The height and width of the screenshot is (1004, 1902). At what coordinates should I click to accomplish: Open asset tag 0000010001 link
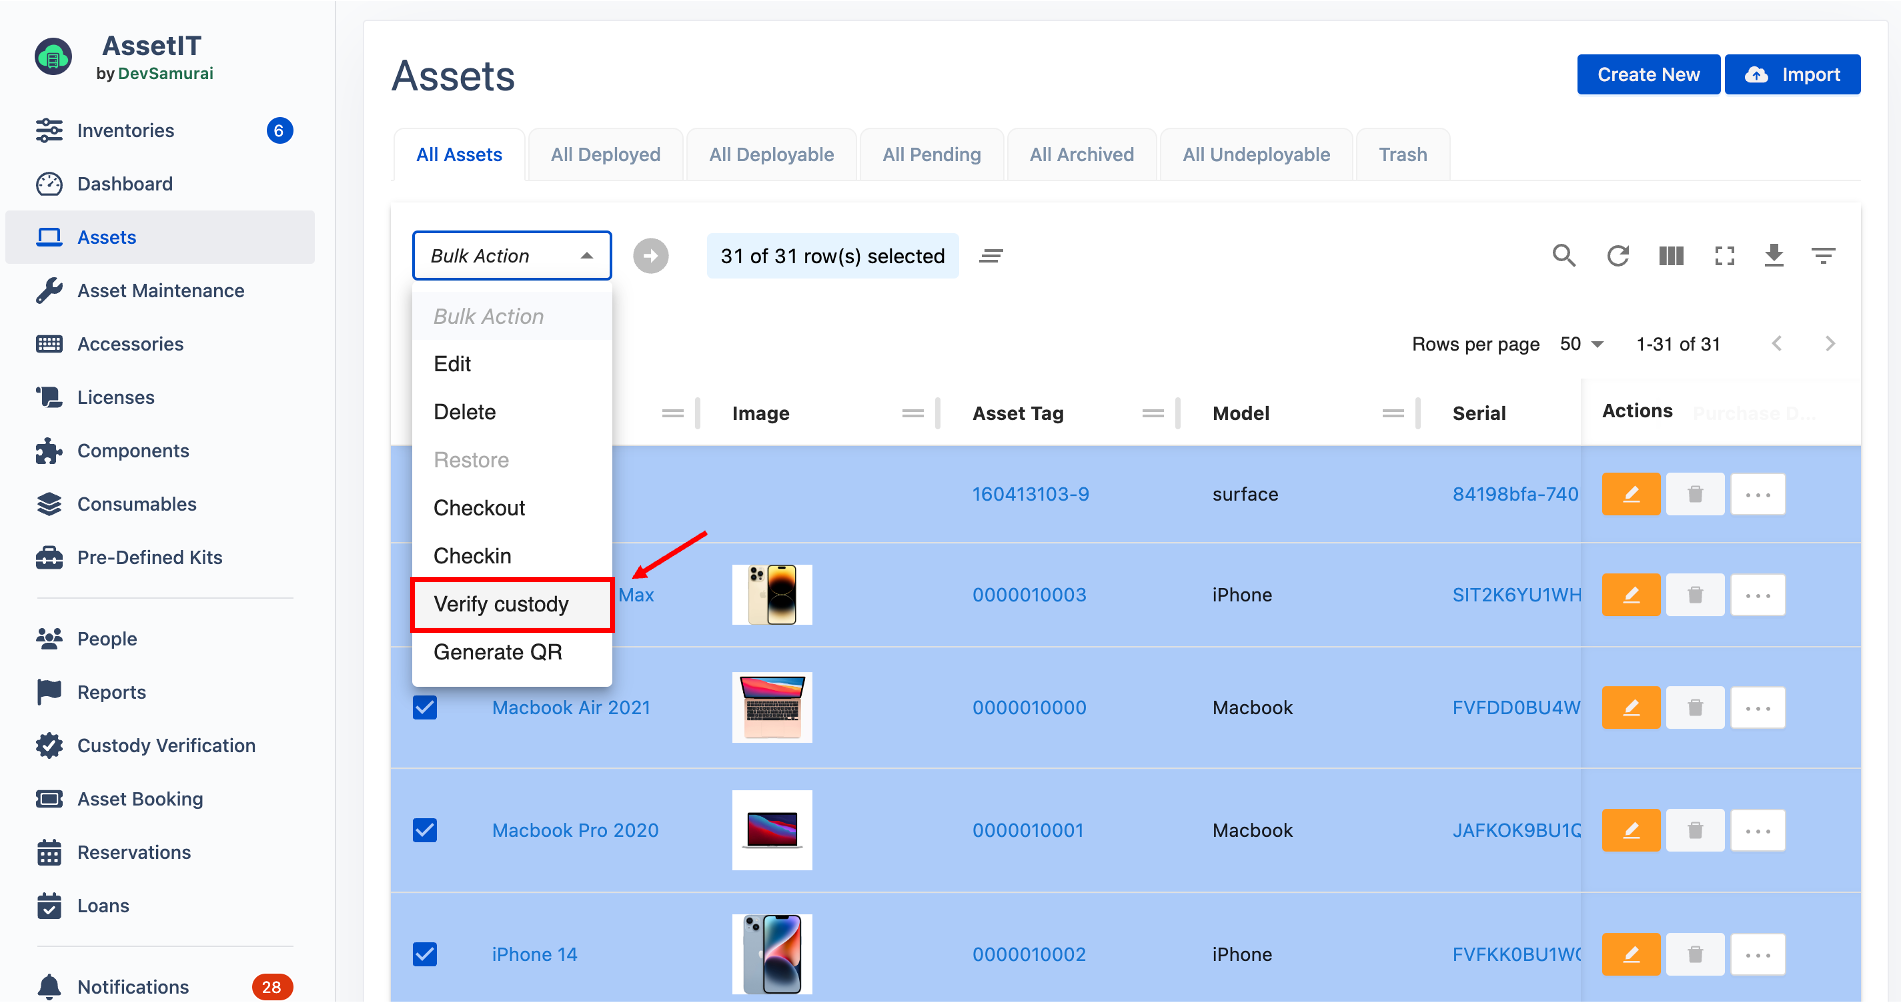pos(1028,831)
